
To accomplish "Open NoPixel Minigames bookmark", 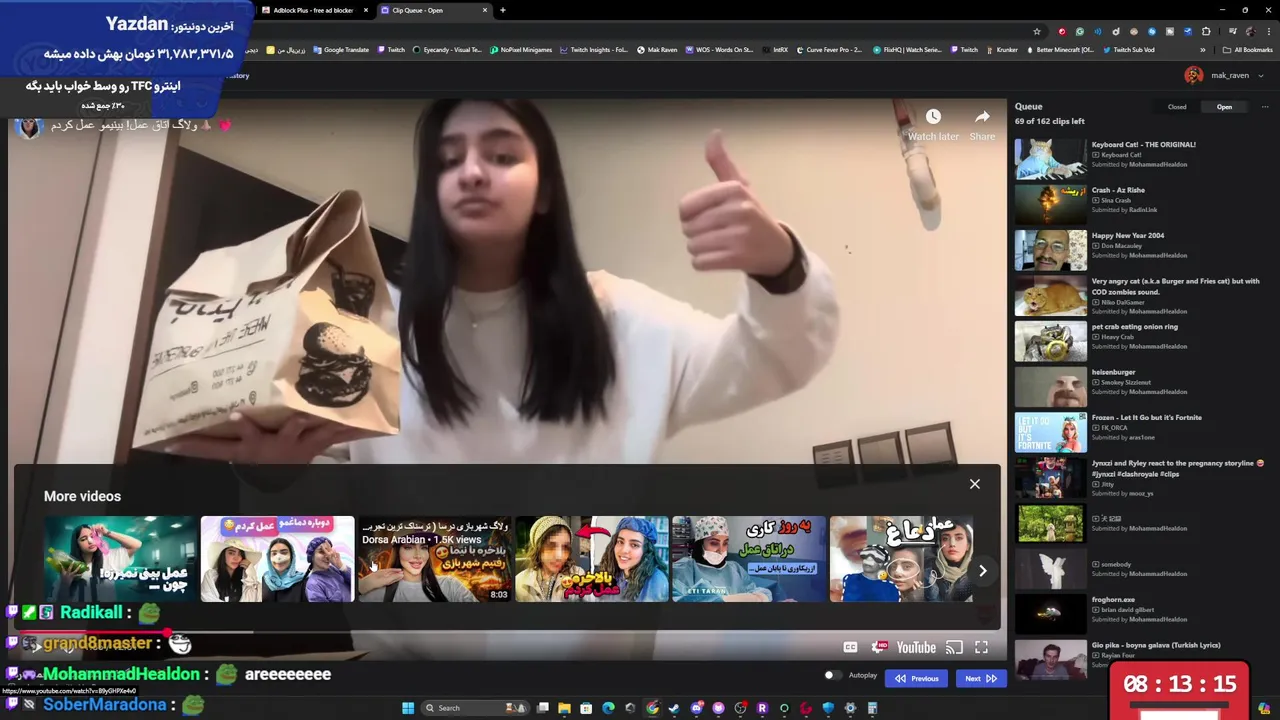I will [x=521, y=50].
